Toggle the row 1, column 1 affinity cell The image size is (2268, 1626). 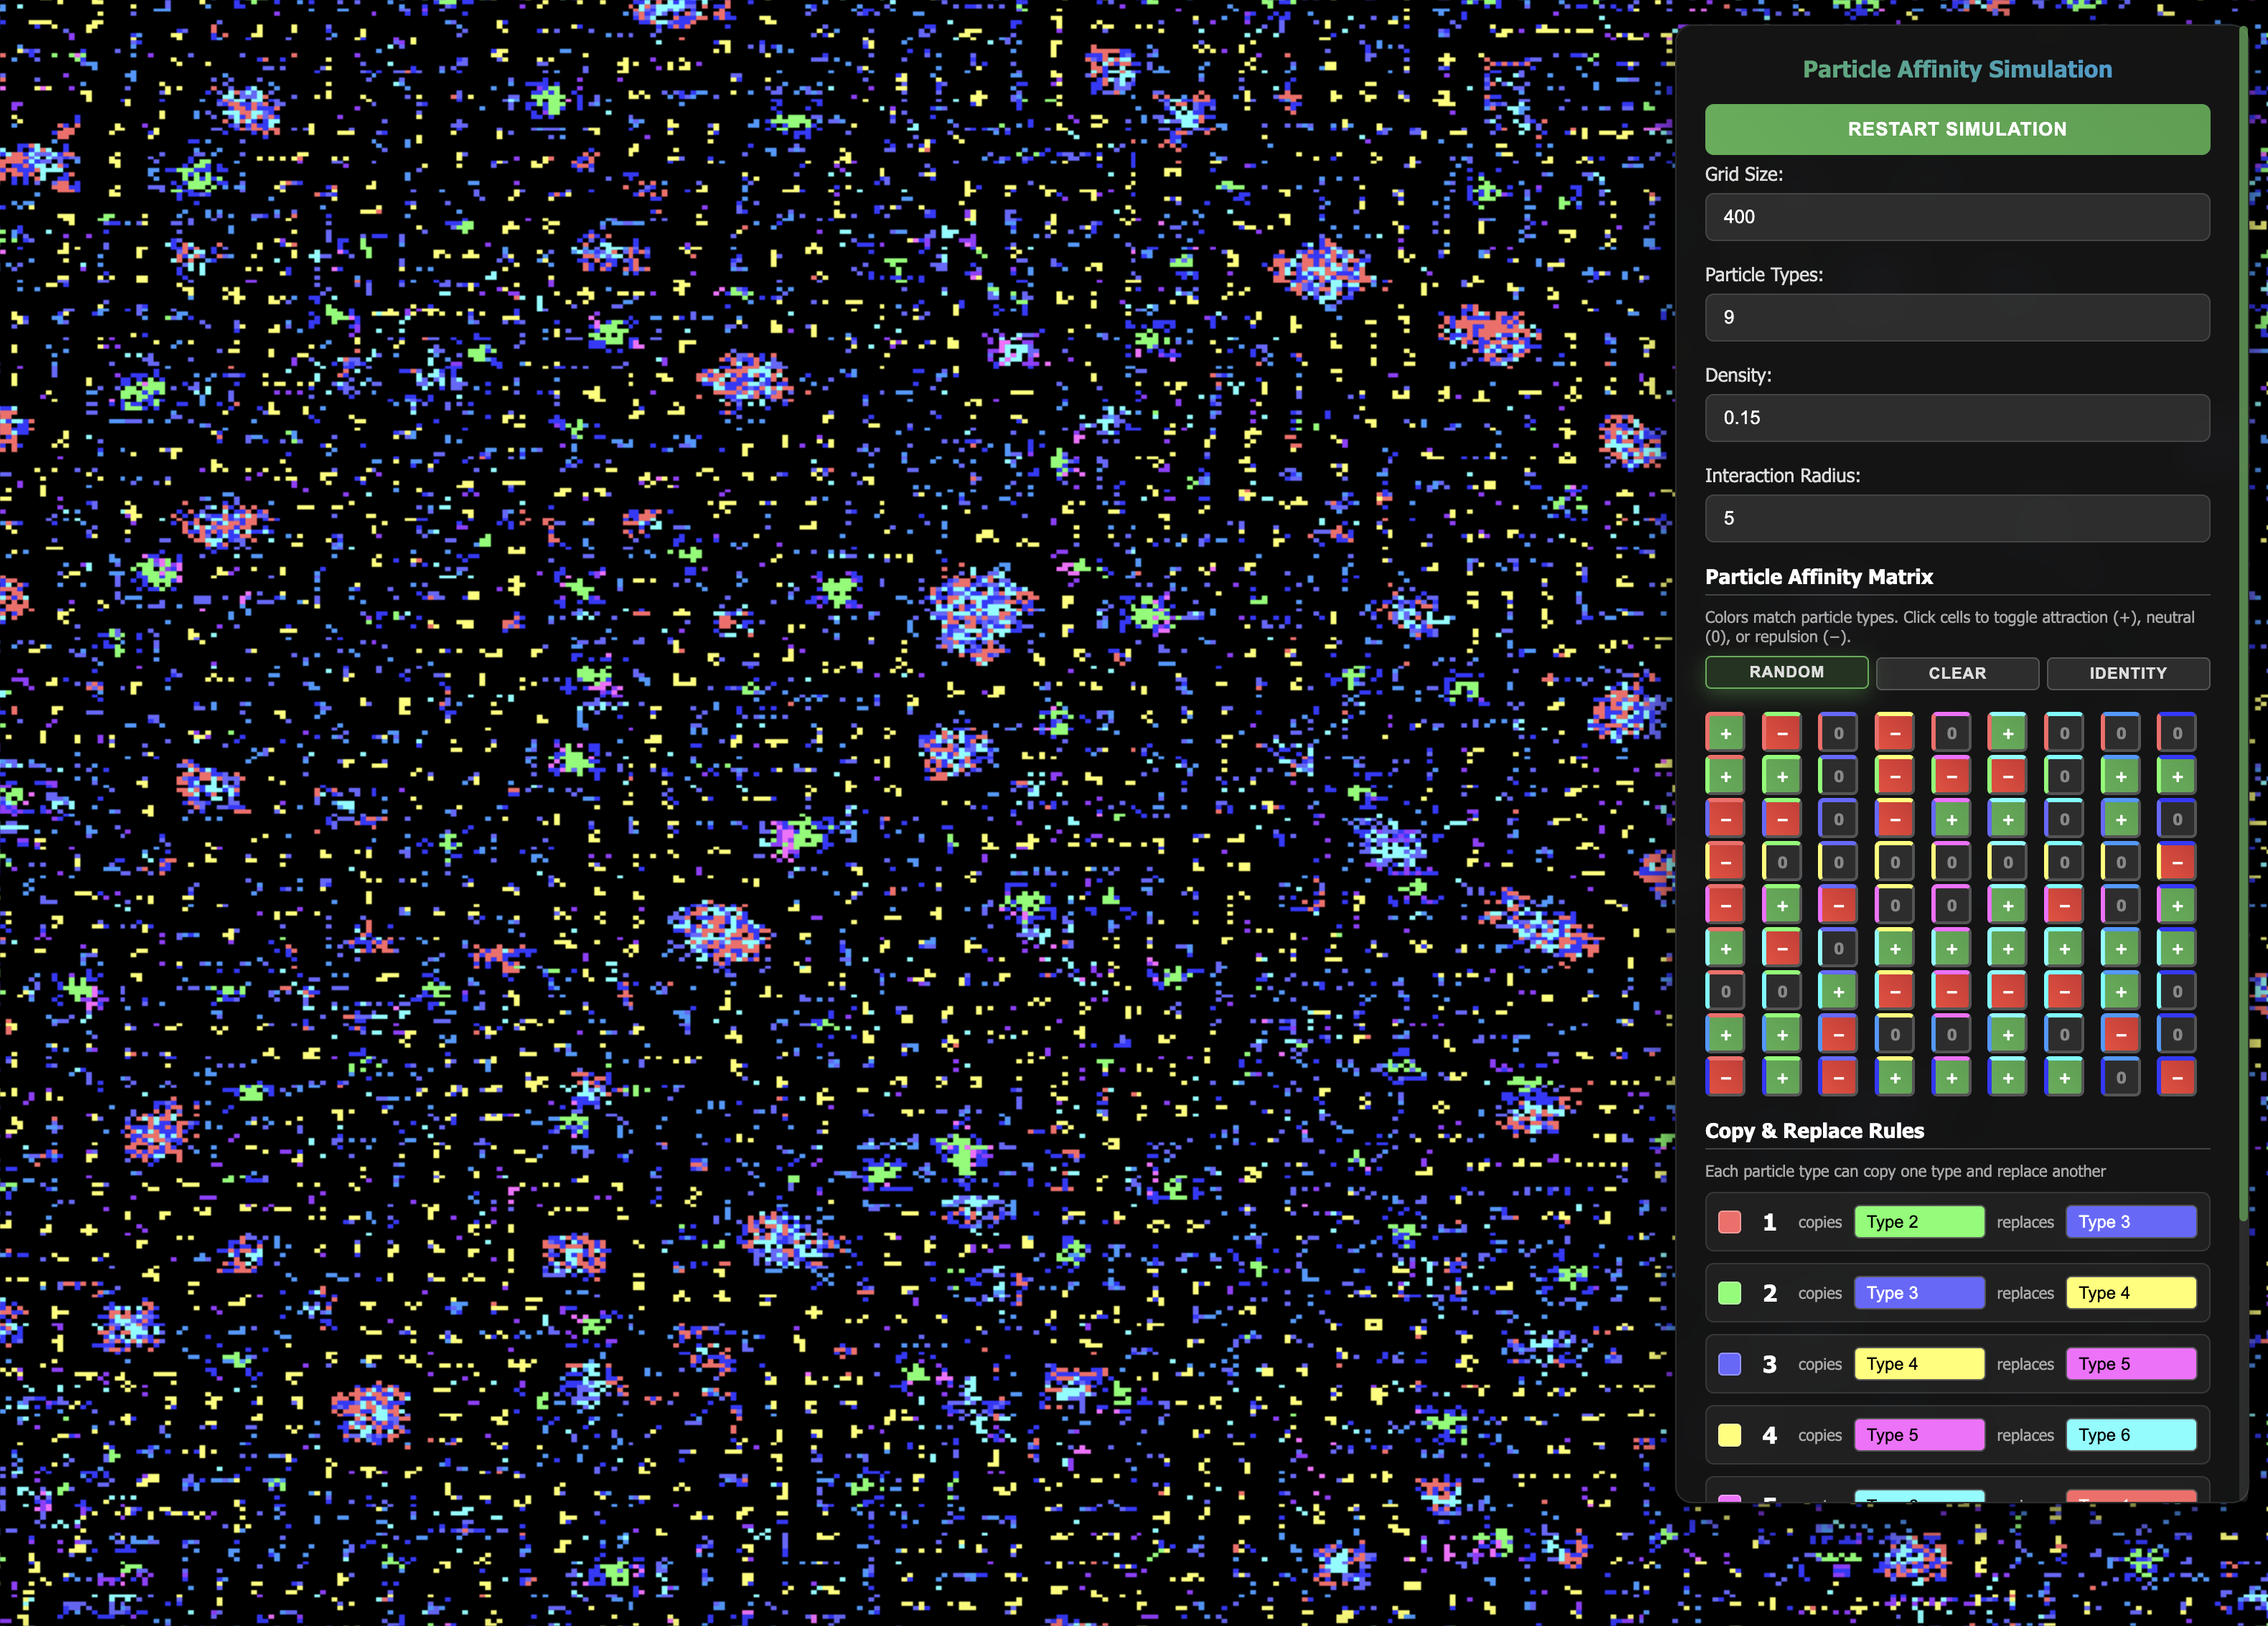[x=1725, y=733]
